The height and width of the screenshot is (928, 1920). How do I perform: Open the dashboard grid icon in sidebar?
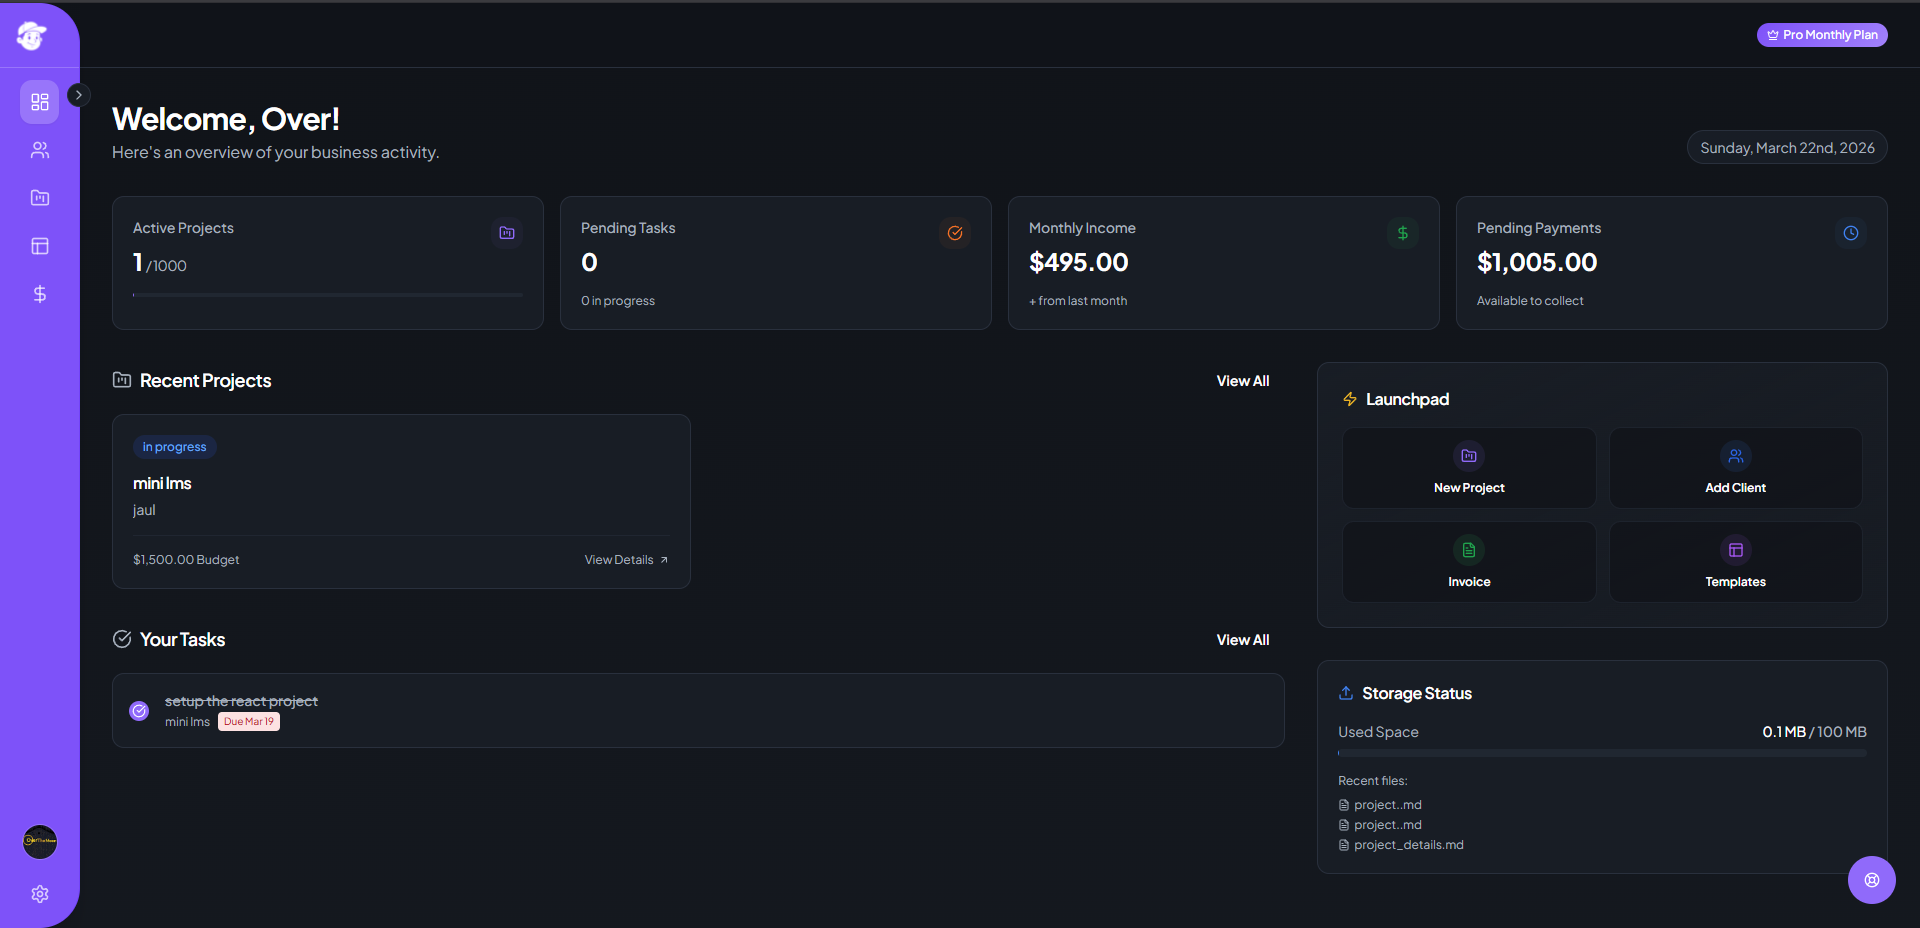click(40, 102)
